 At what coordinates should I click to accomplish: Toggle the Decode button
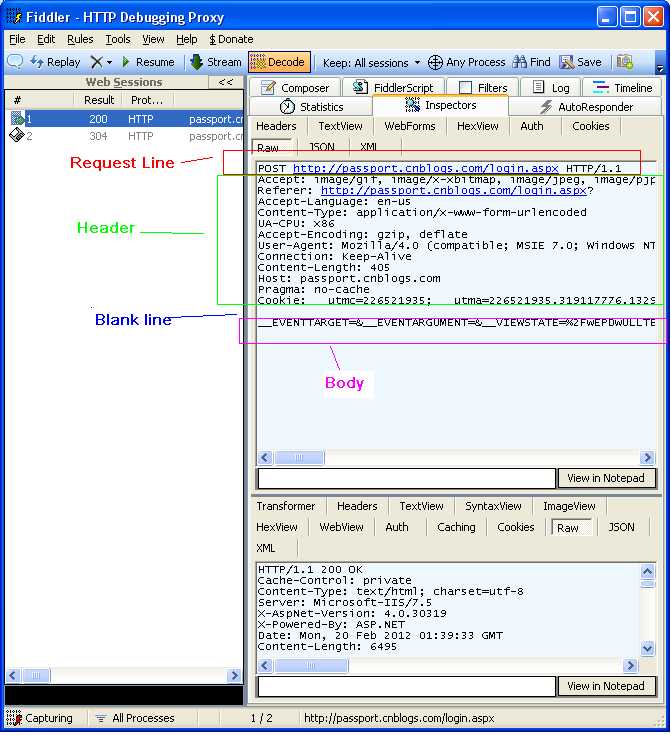coord(279,62)
